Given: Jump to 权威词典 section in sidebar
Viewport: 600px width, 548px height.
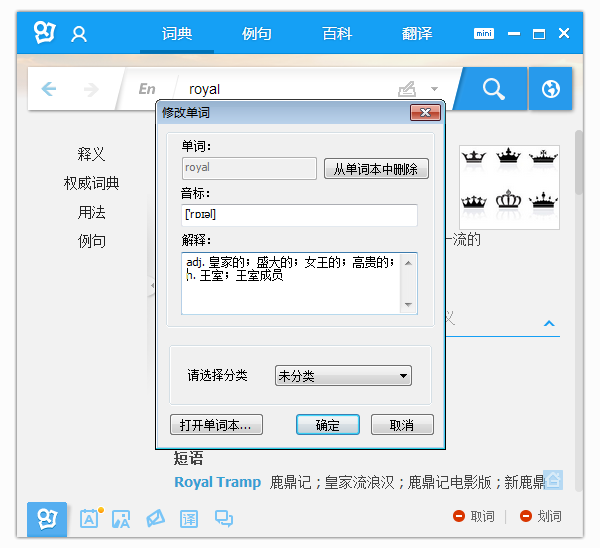Looking at the screenshot, I should pyautogui.click(x=91, y=183).
